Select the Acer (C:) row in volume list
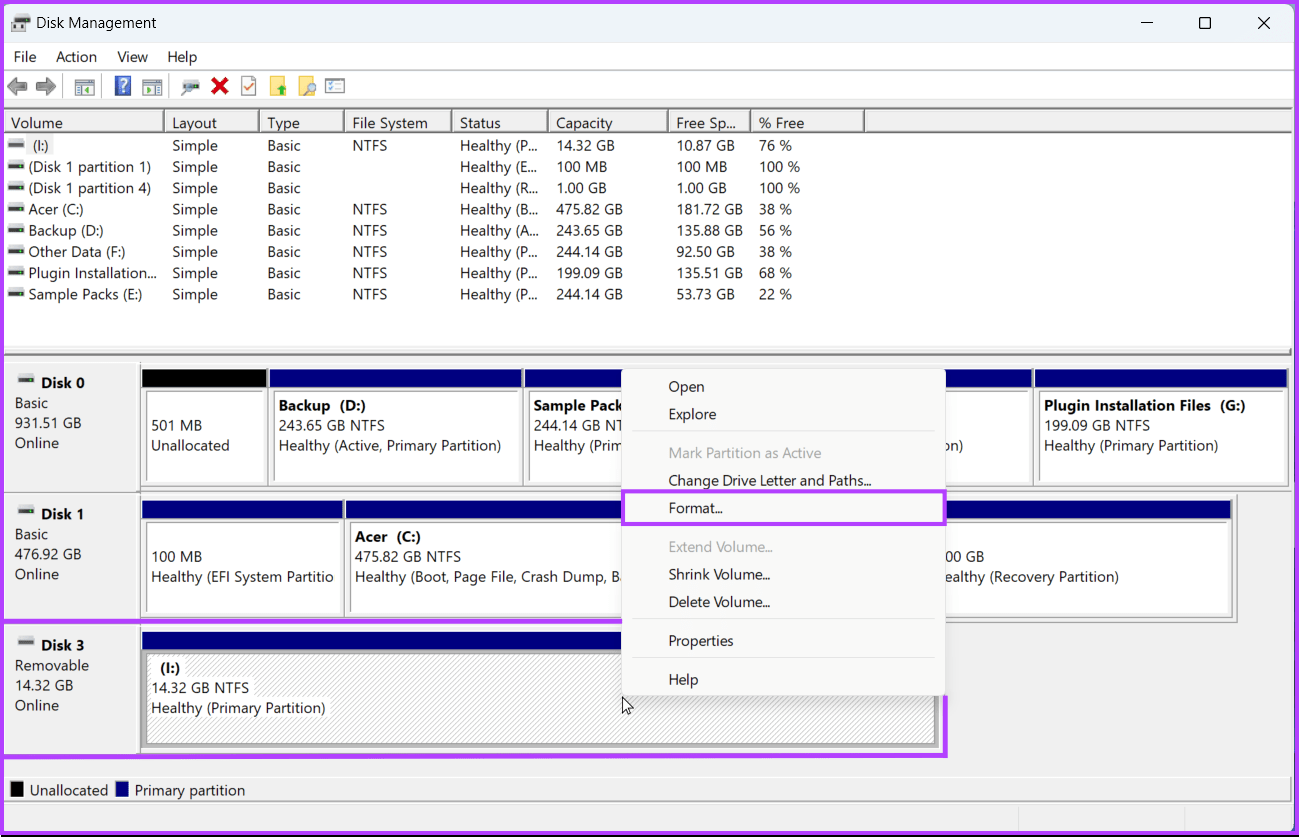This screenshot has width=1299, height=837. [x=435, y=209]
